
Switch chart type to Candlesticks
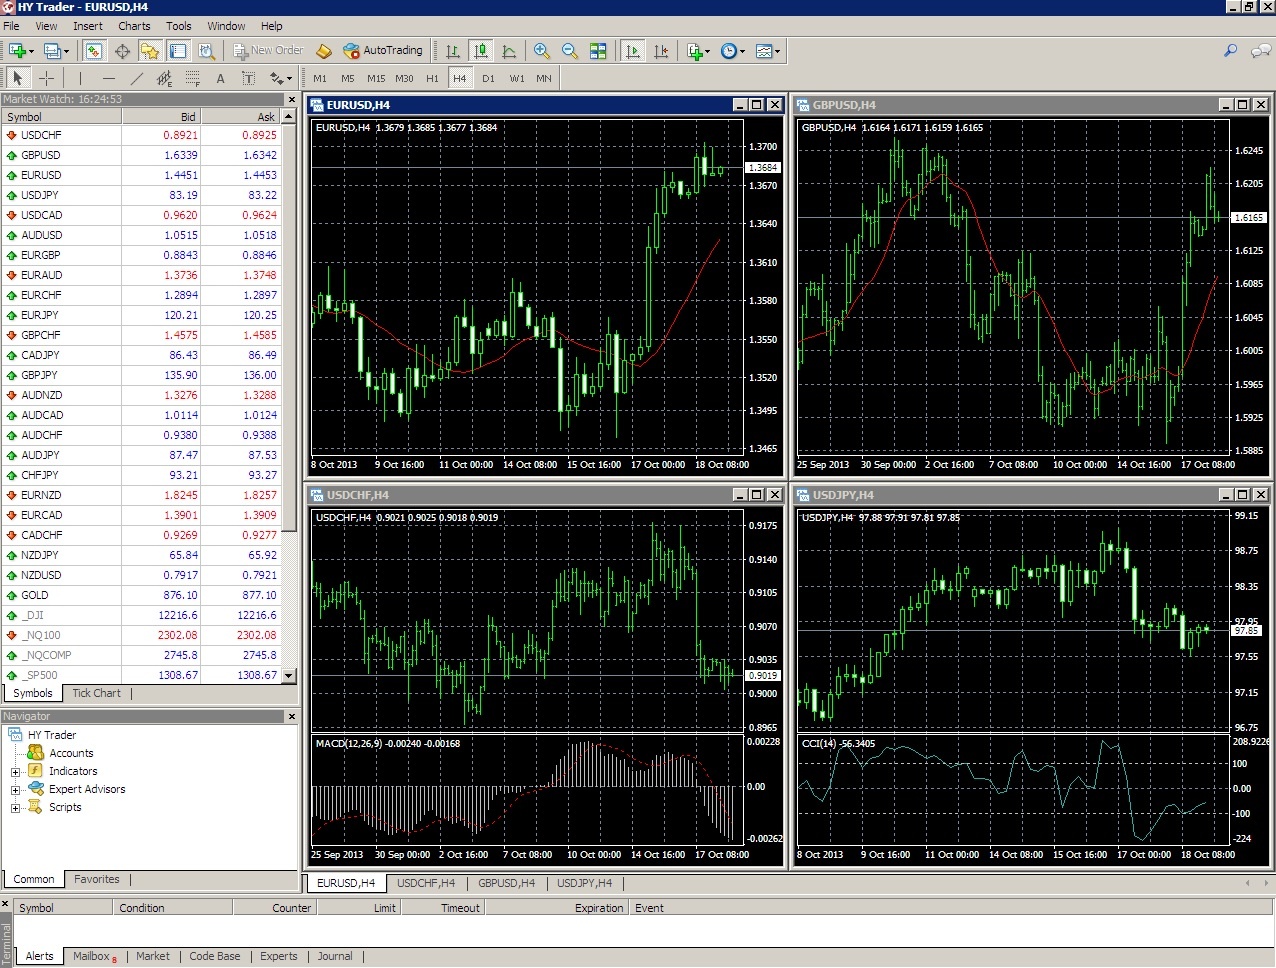pyautogui.click(x=481, y=51)
